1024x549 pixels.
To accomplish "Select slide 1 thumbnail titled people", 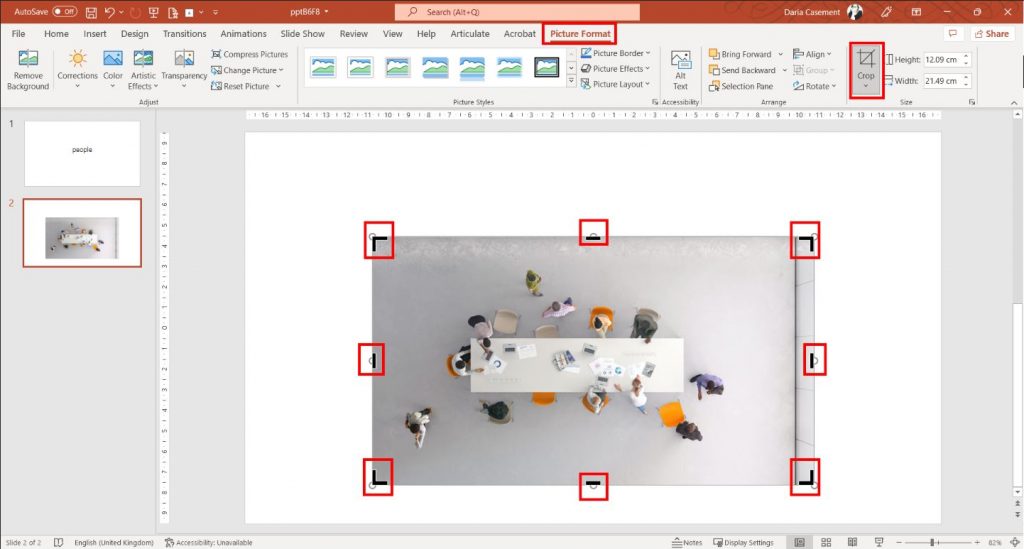I will (82, 153).
